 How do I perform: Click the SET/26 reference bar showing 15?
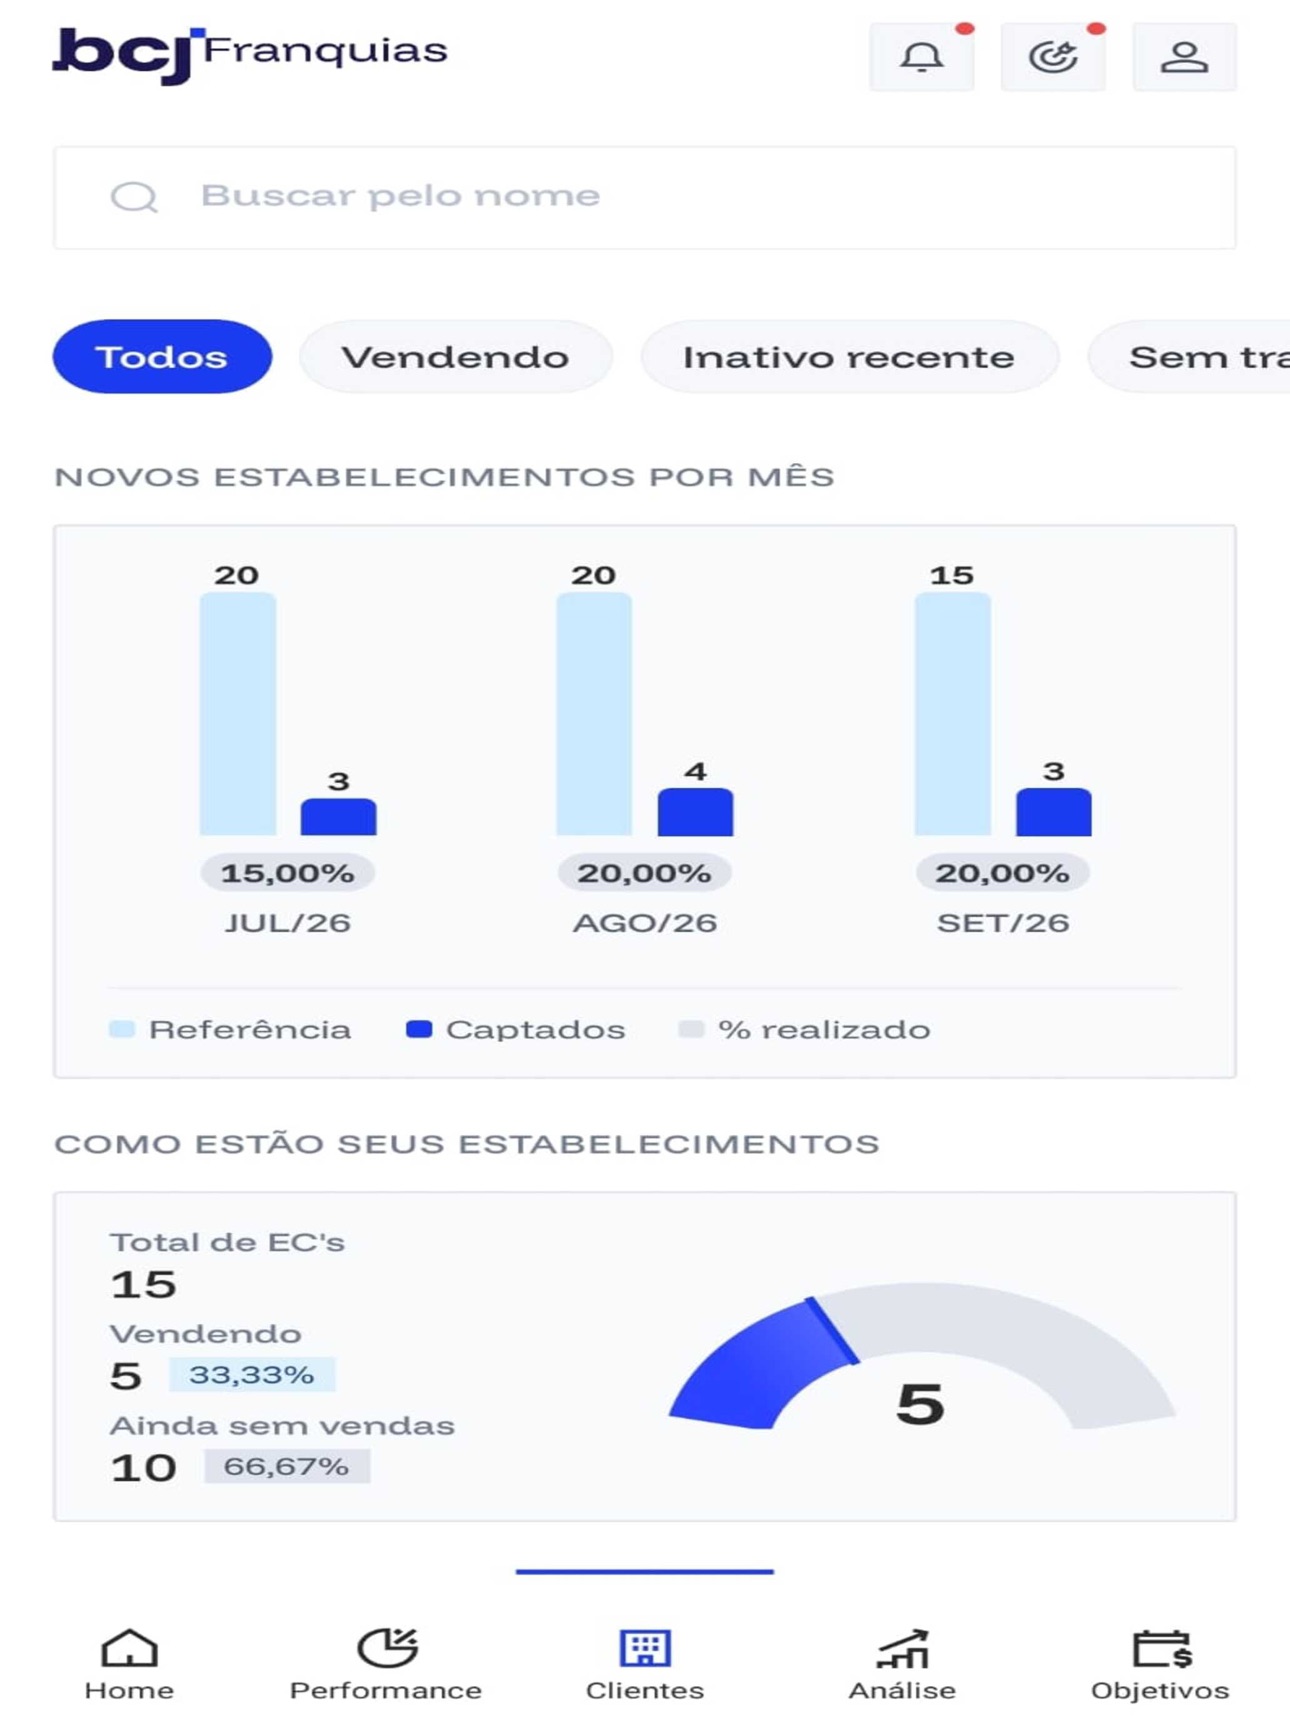(x=953, y=713)
